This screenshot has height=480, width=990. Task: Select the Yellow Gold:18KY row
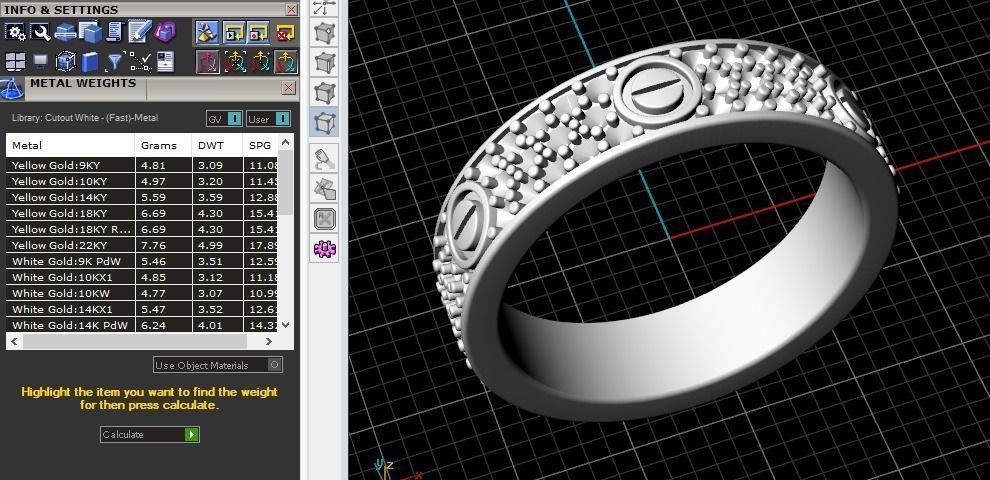(x=142, y=213)
